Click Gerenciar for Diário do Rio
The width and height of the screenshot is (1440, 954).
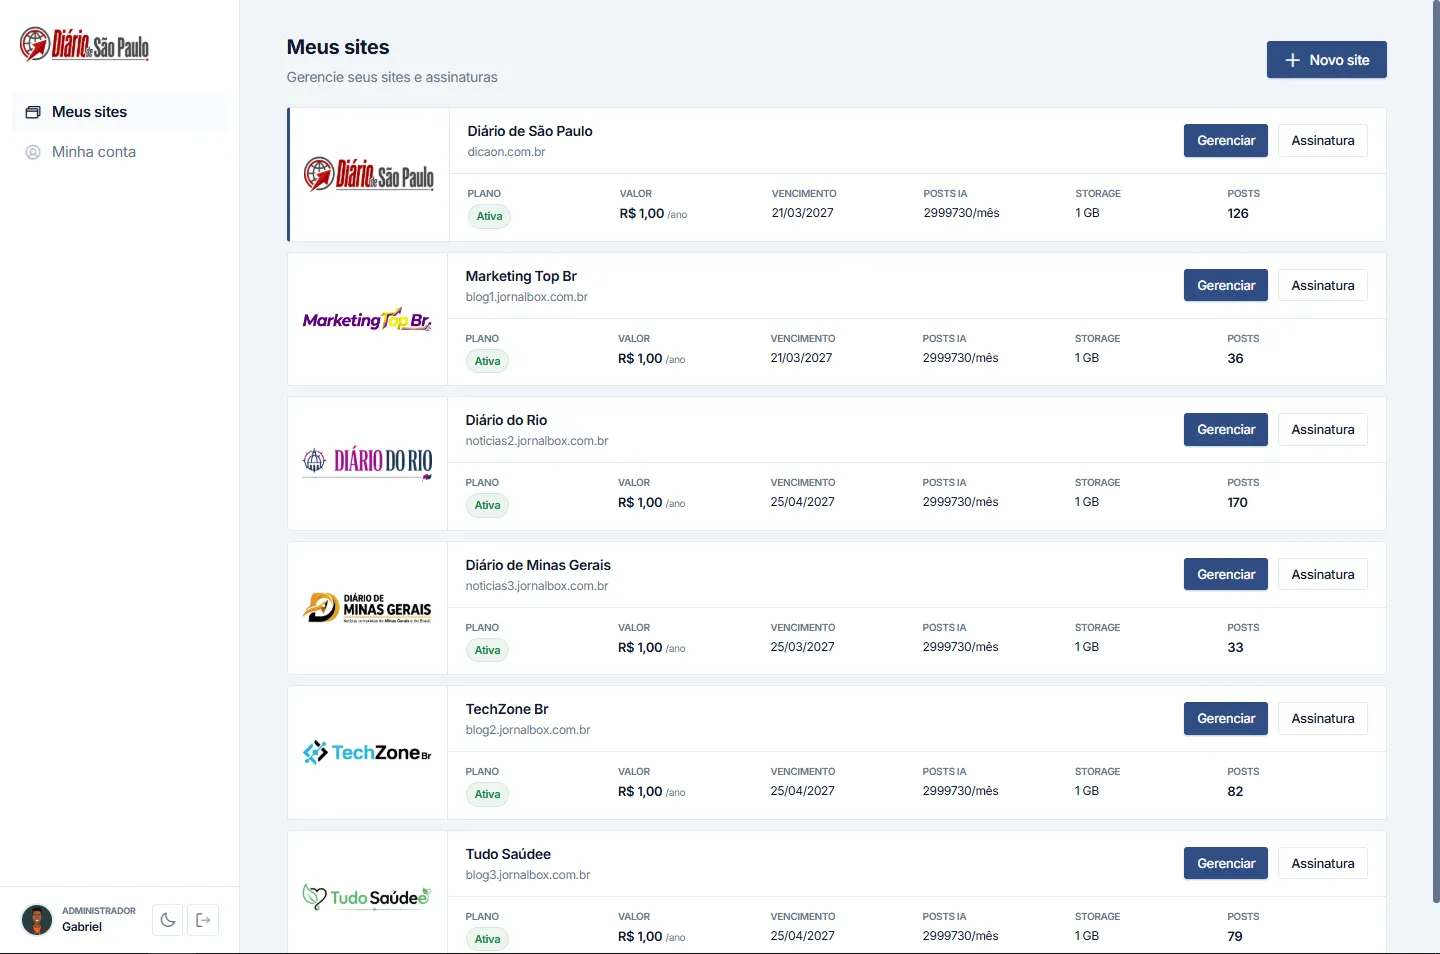pyautogui.click(x=1226, y=430)
